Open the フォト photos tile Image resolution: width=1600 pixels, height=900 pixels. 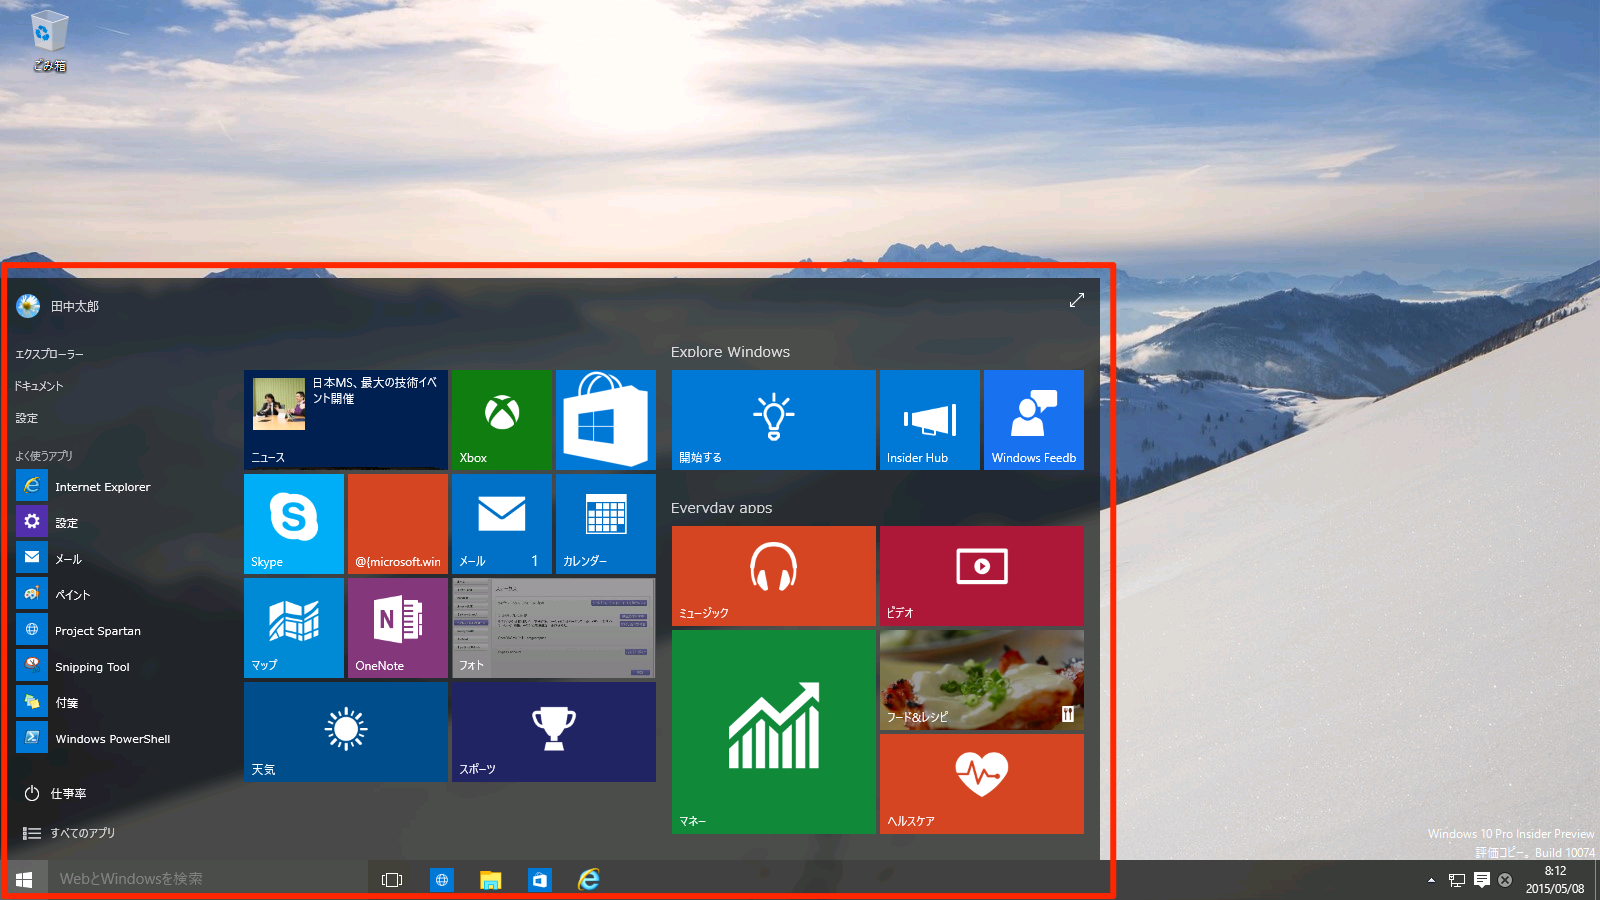coord(554,628)
